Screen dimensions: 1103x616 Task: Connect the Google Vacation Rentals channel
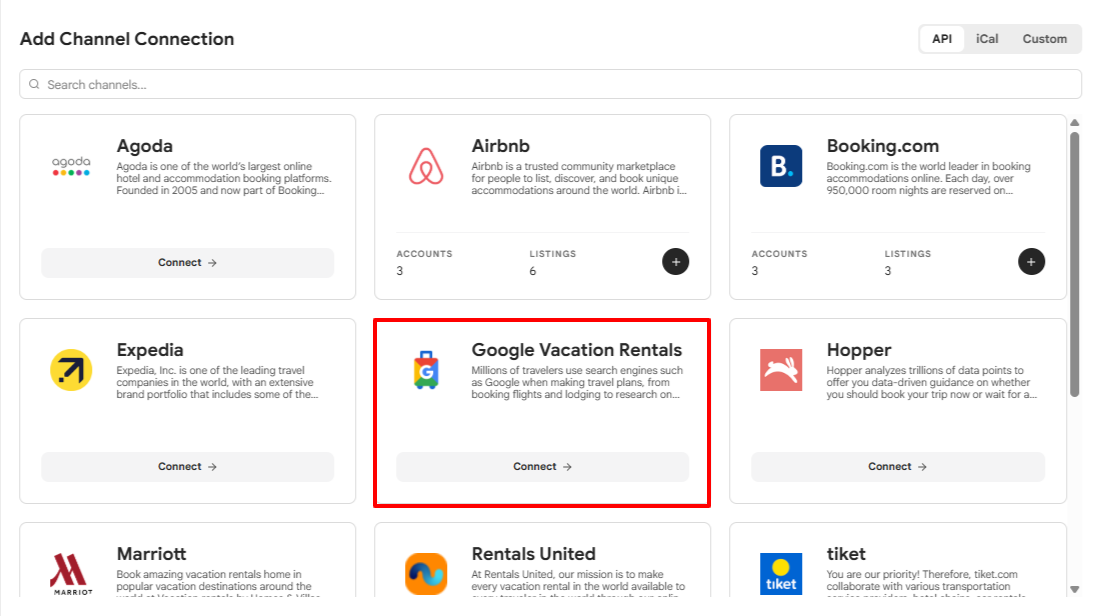pos(542,466)
